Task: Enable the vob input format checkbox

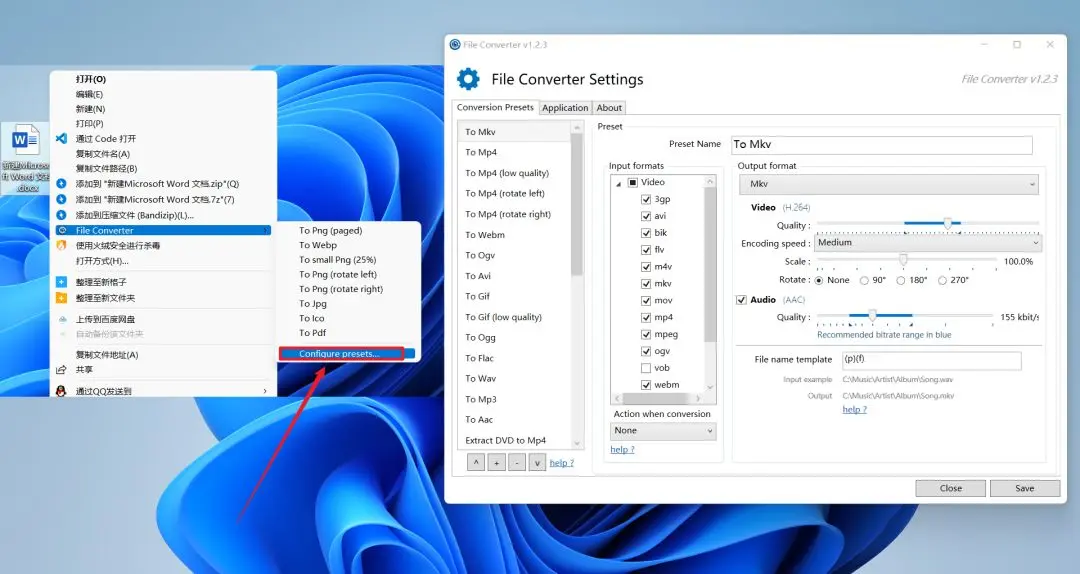Action: pyautogui.click(x=646, y=368)
